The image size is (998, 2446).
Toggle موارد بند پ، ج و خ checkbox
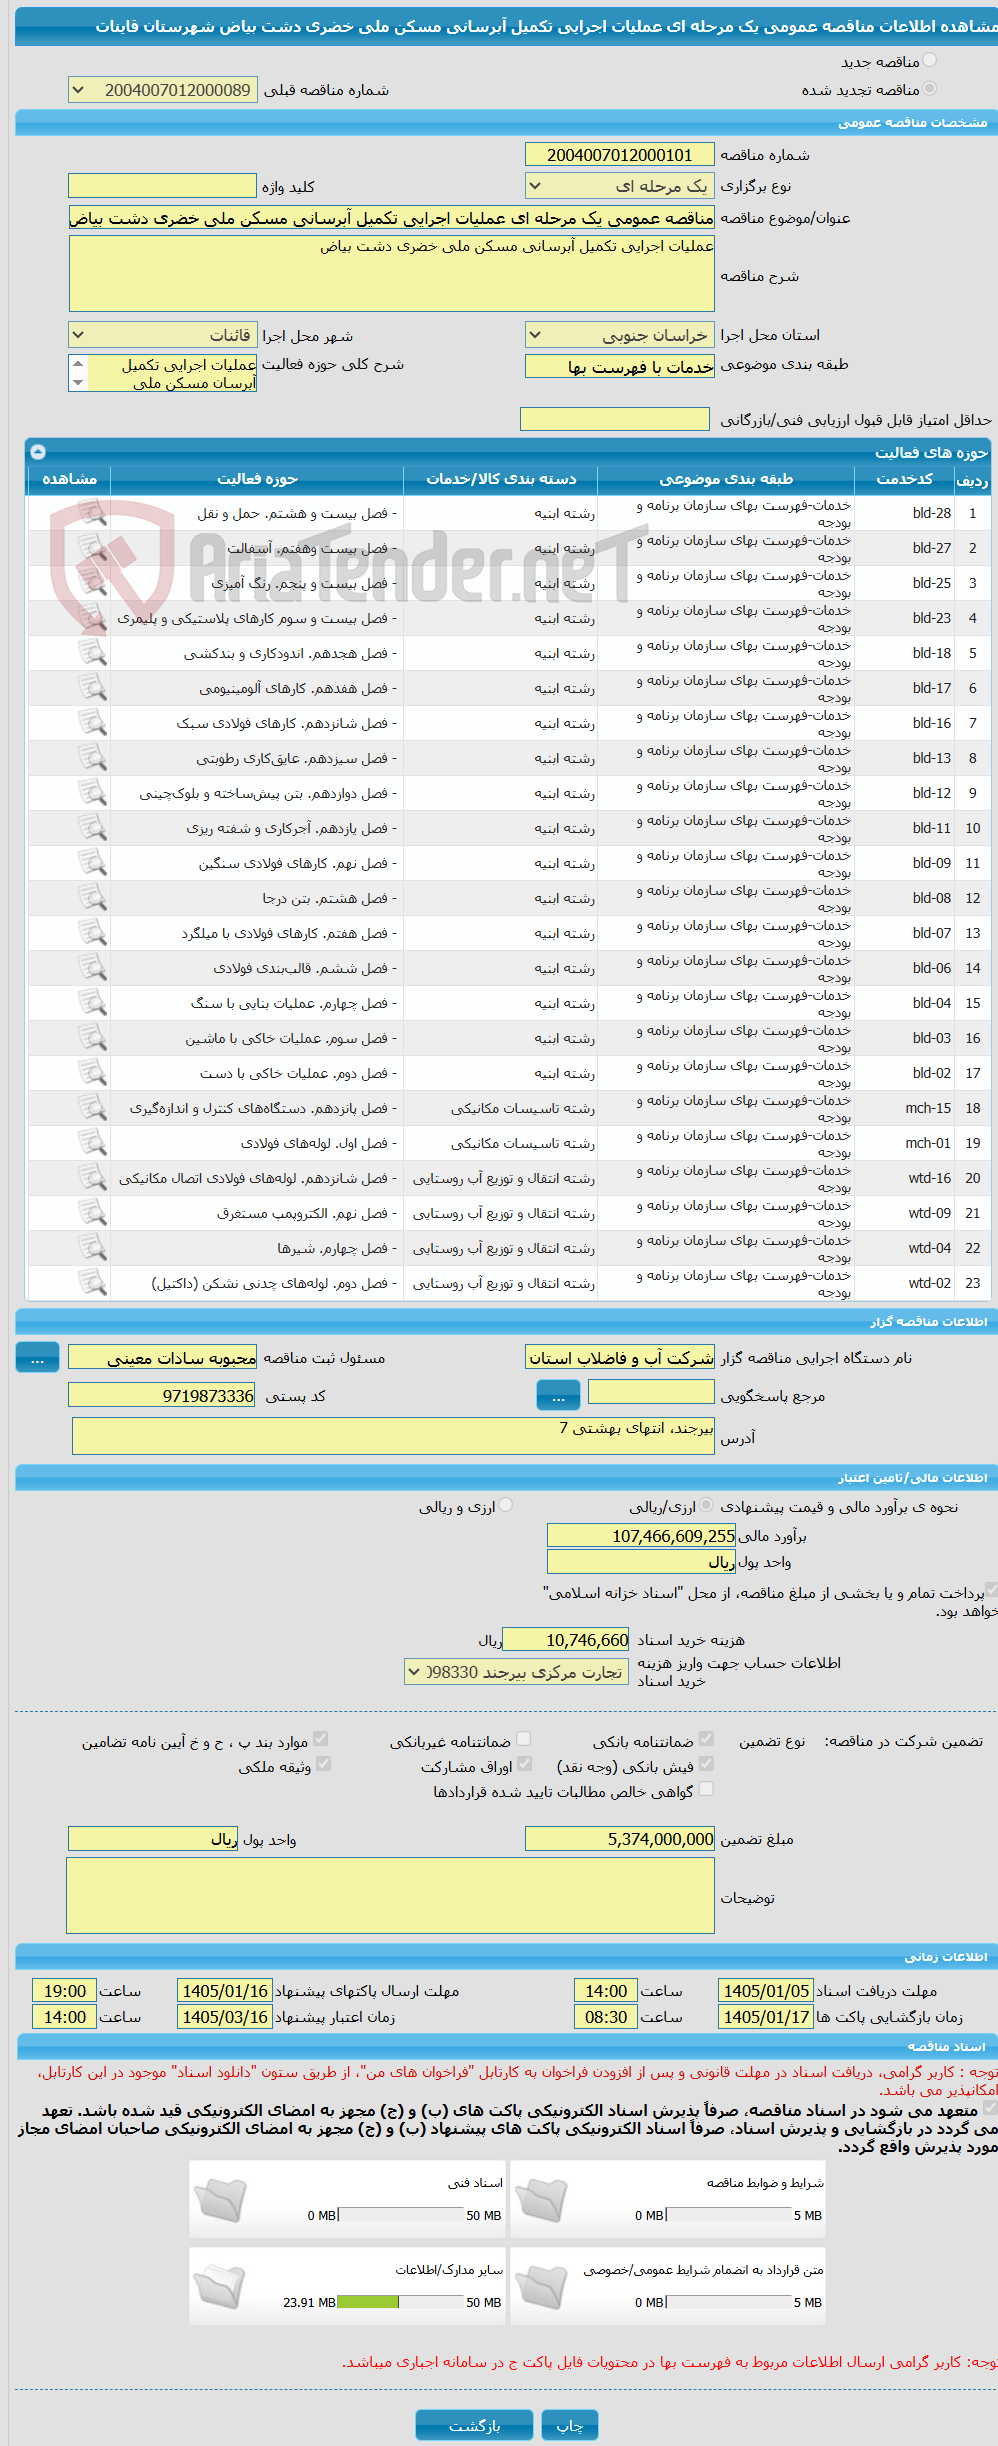pos(320,1739)
